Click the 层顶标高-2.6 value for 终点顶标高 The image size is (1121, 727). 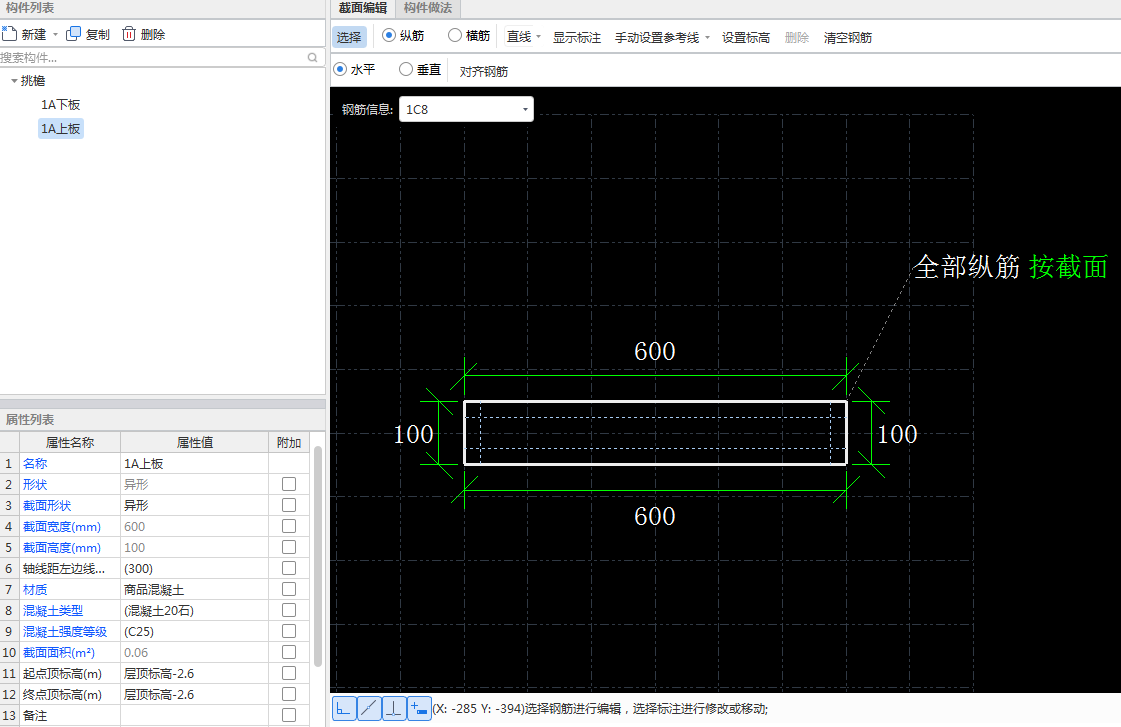click(x=194, y=695)
